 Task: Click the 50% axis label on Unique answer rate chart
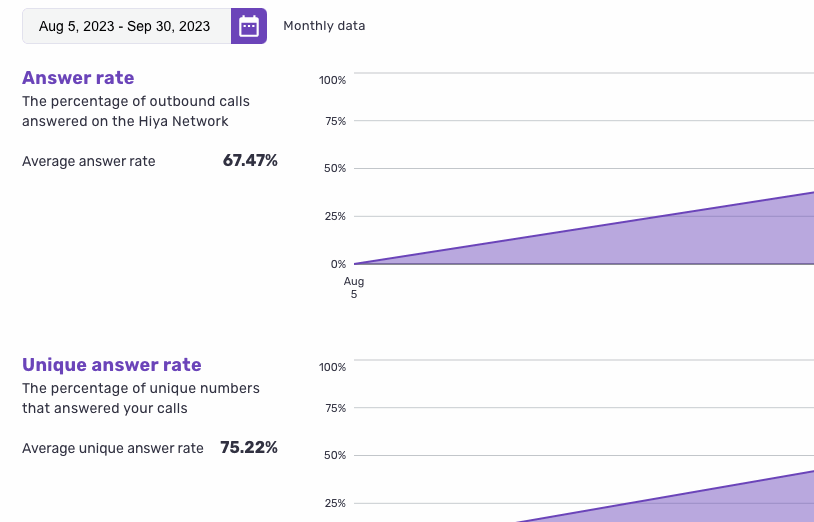[335, 455]
